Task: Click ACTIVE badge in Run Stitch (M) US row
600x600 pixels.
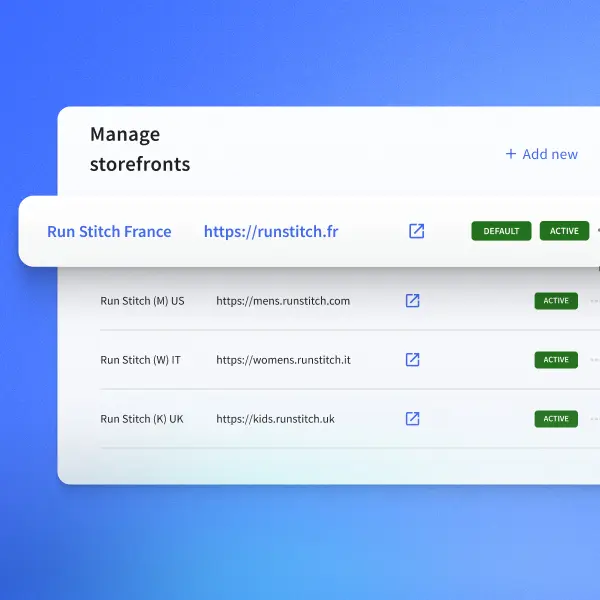Action: click(x=556, y=301)
